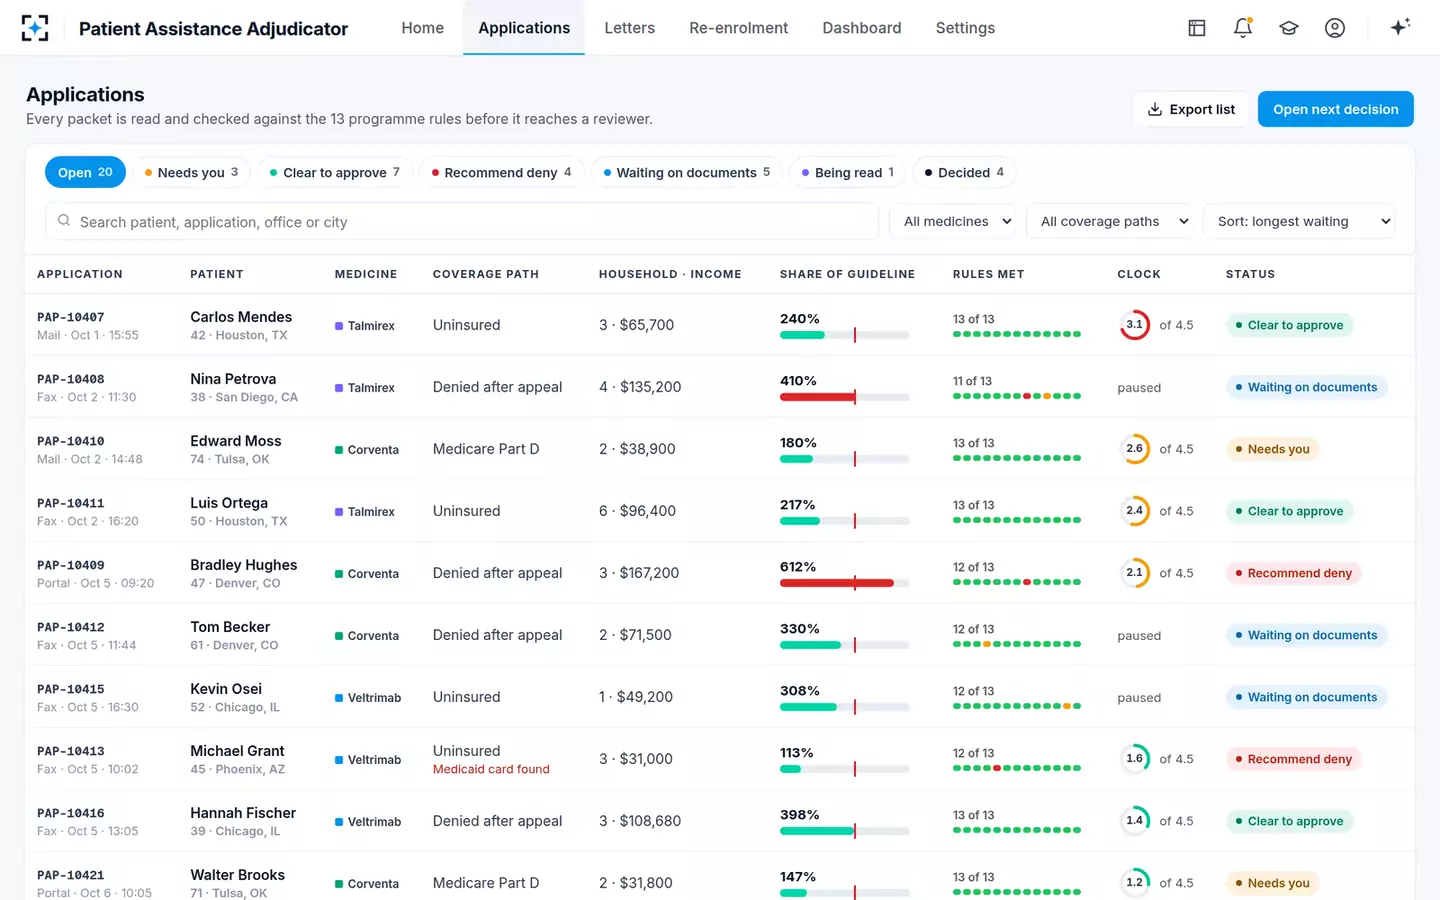
Task: Click Recommend deny status for Bradley Hughes
Action: (1293, 573)
